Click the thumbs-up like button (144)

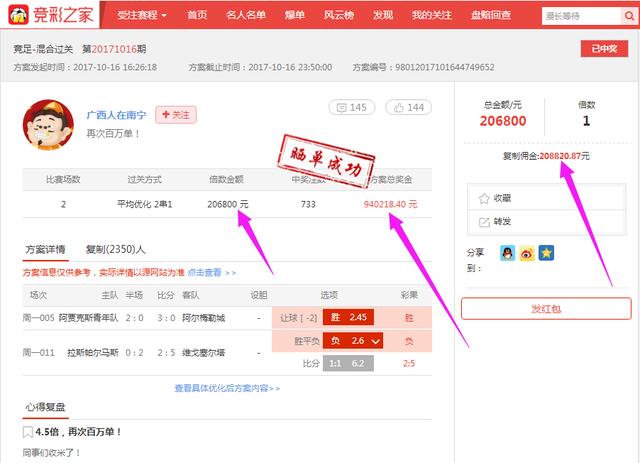[x=409, y=107]
